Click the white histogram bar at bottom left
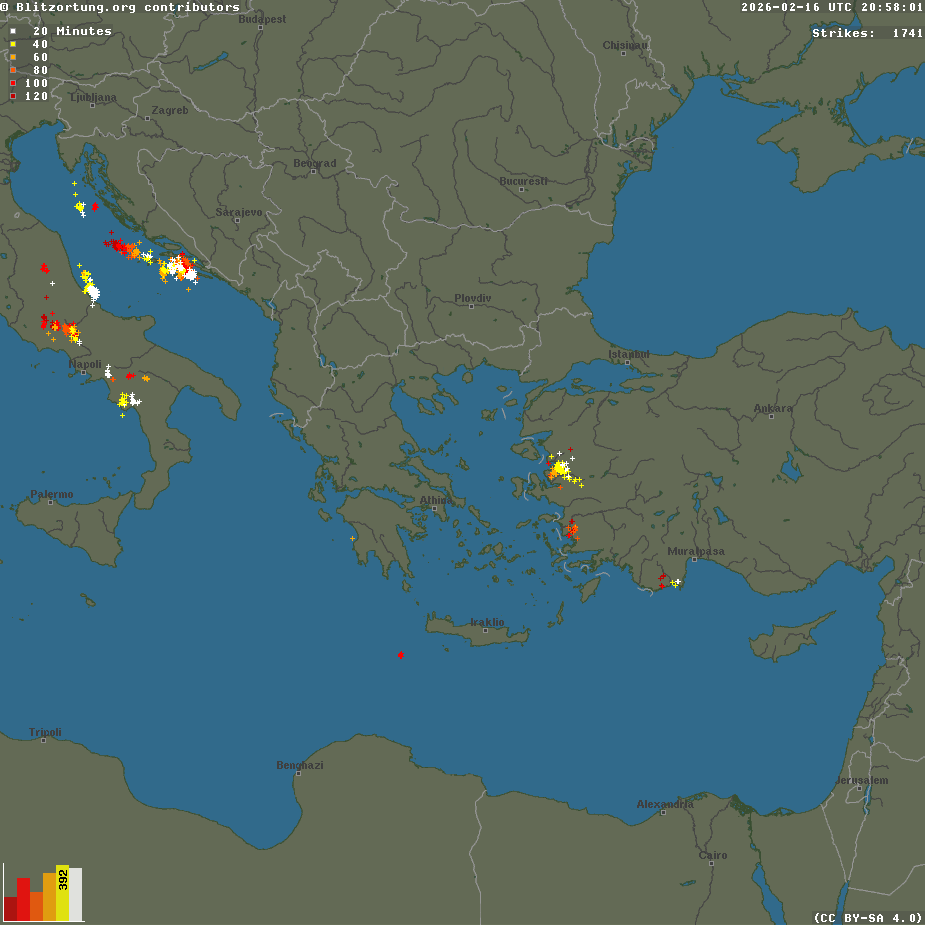 pos(76,894)
